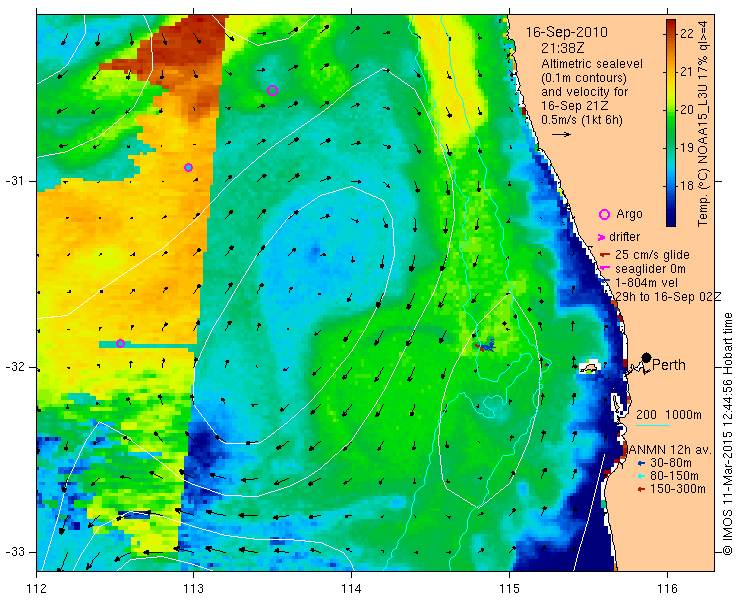Click the blue seaglider track cluster offshore of Perth
This screenshot has width=740, height=600.
(486, 346)
